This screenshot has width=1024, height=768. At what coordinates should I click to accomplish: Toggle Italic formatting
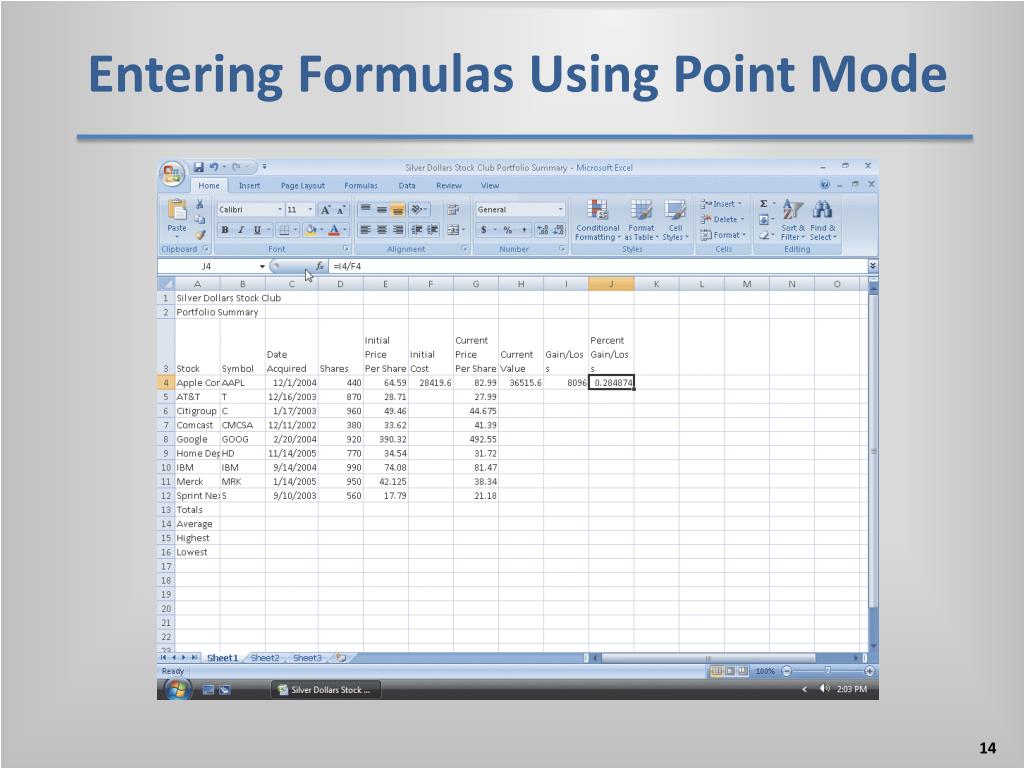(x=240, y=230)
